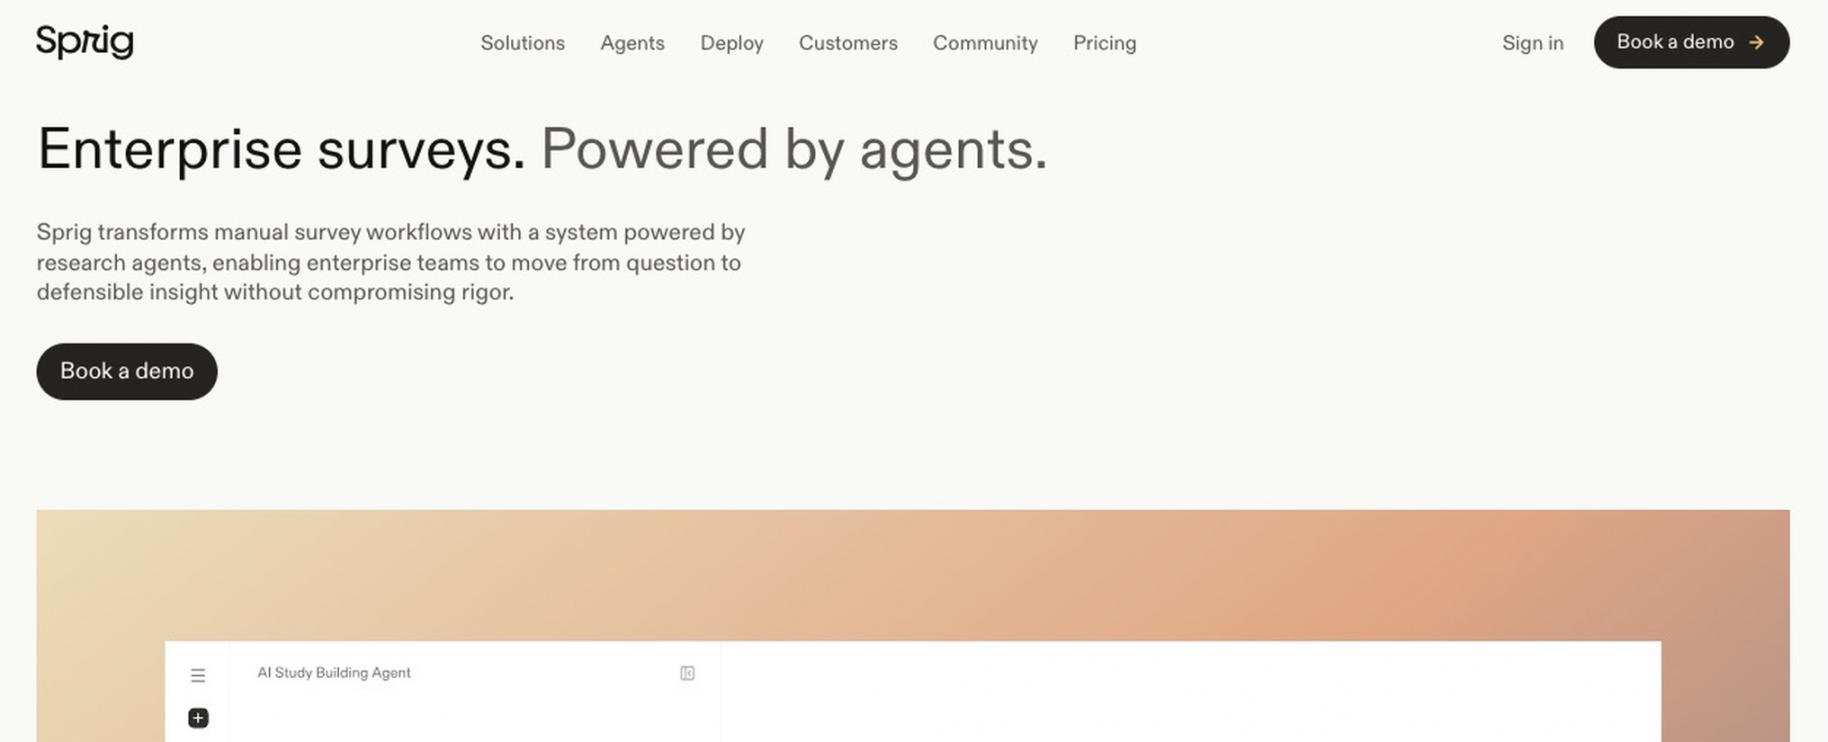The width and height of the screenshot is (1828, 742).
Task: Click Book a demo under the hero text
Action: coord(127,371)
